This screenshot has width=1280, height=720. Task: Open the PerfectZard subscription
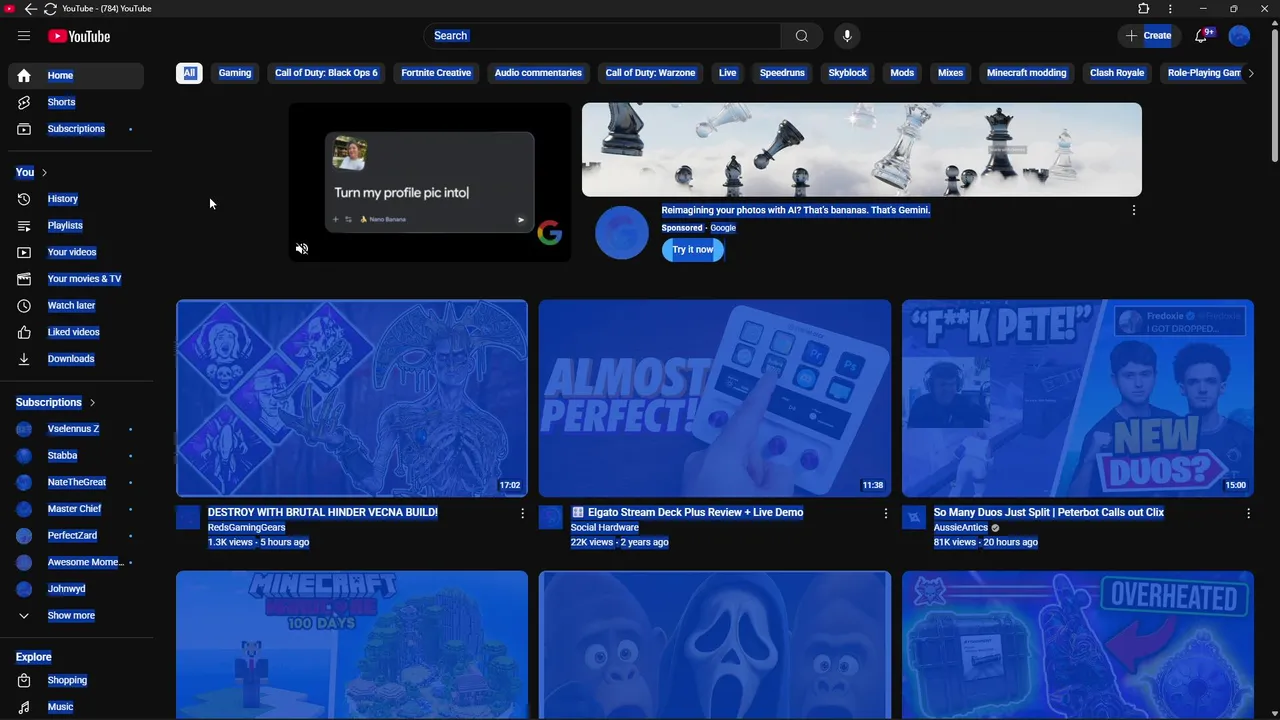pyautogui.click(x=76, y=536)
